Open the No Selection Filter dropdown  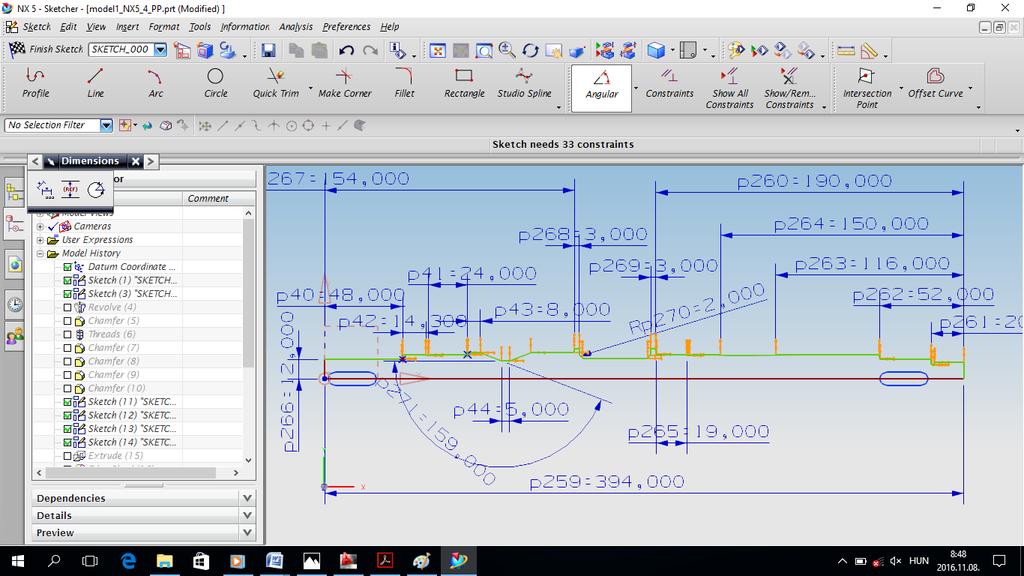pos(106,125)
